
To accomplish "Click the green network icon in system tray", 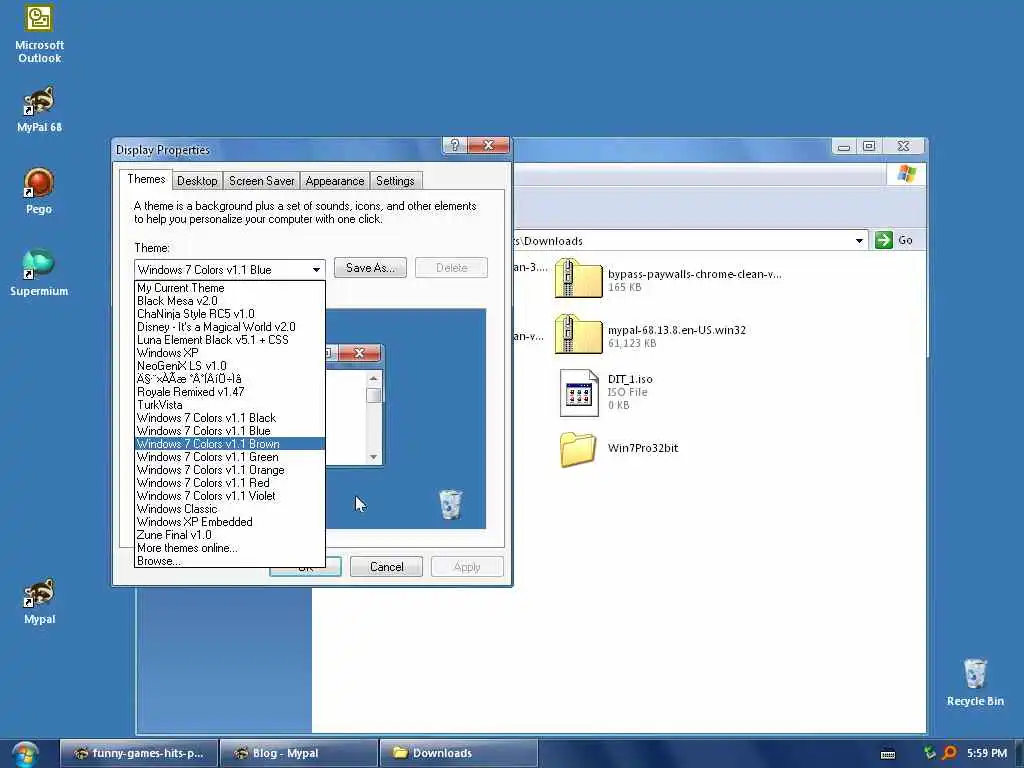I will coord(929,753).
